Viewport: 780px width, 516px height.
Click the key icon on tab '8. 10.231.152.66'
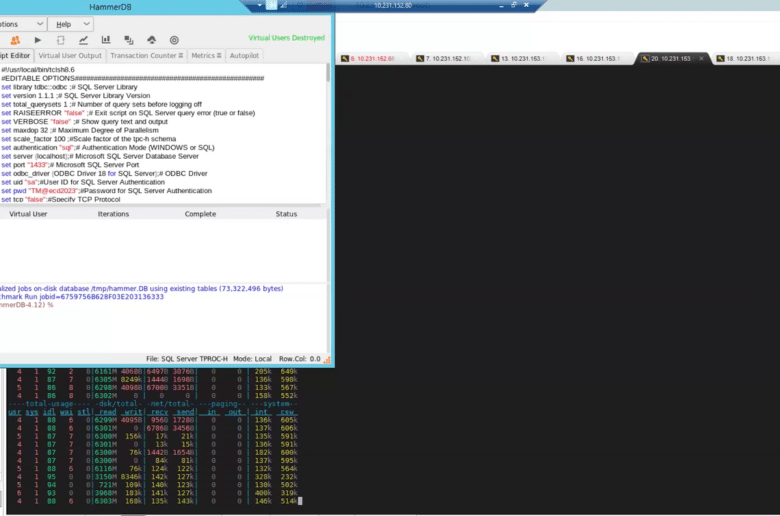[x=345, y=59]
